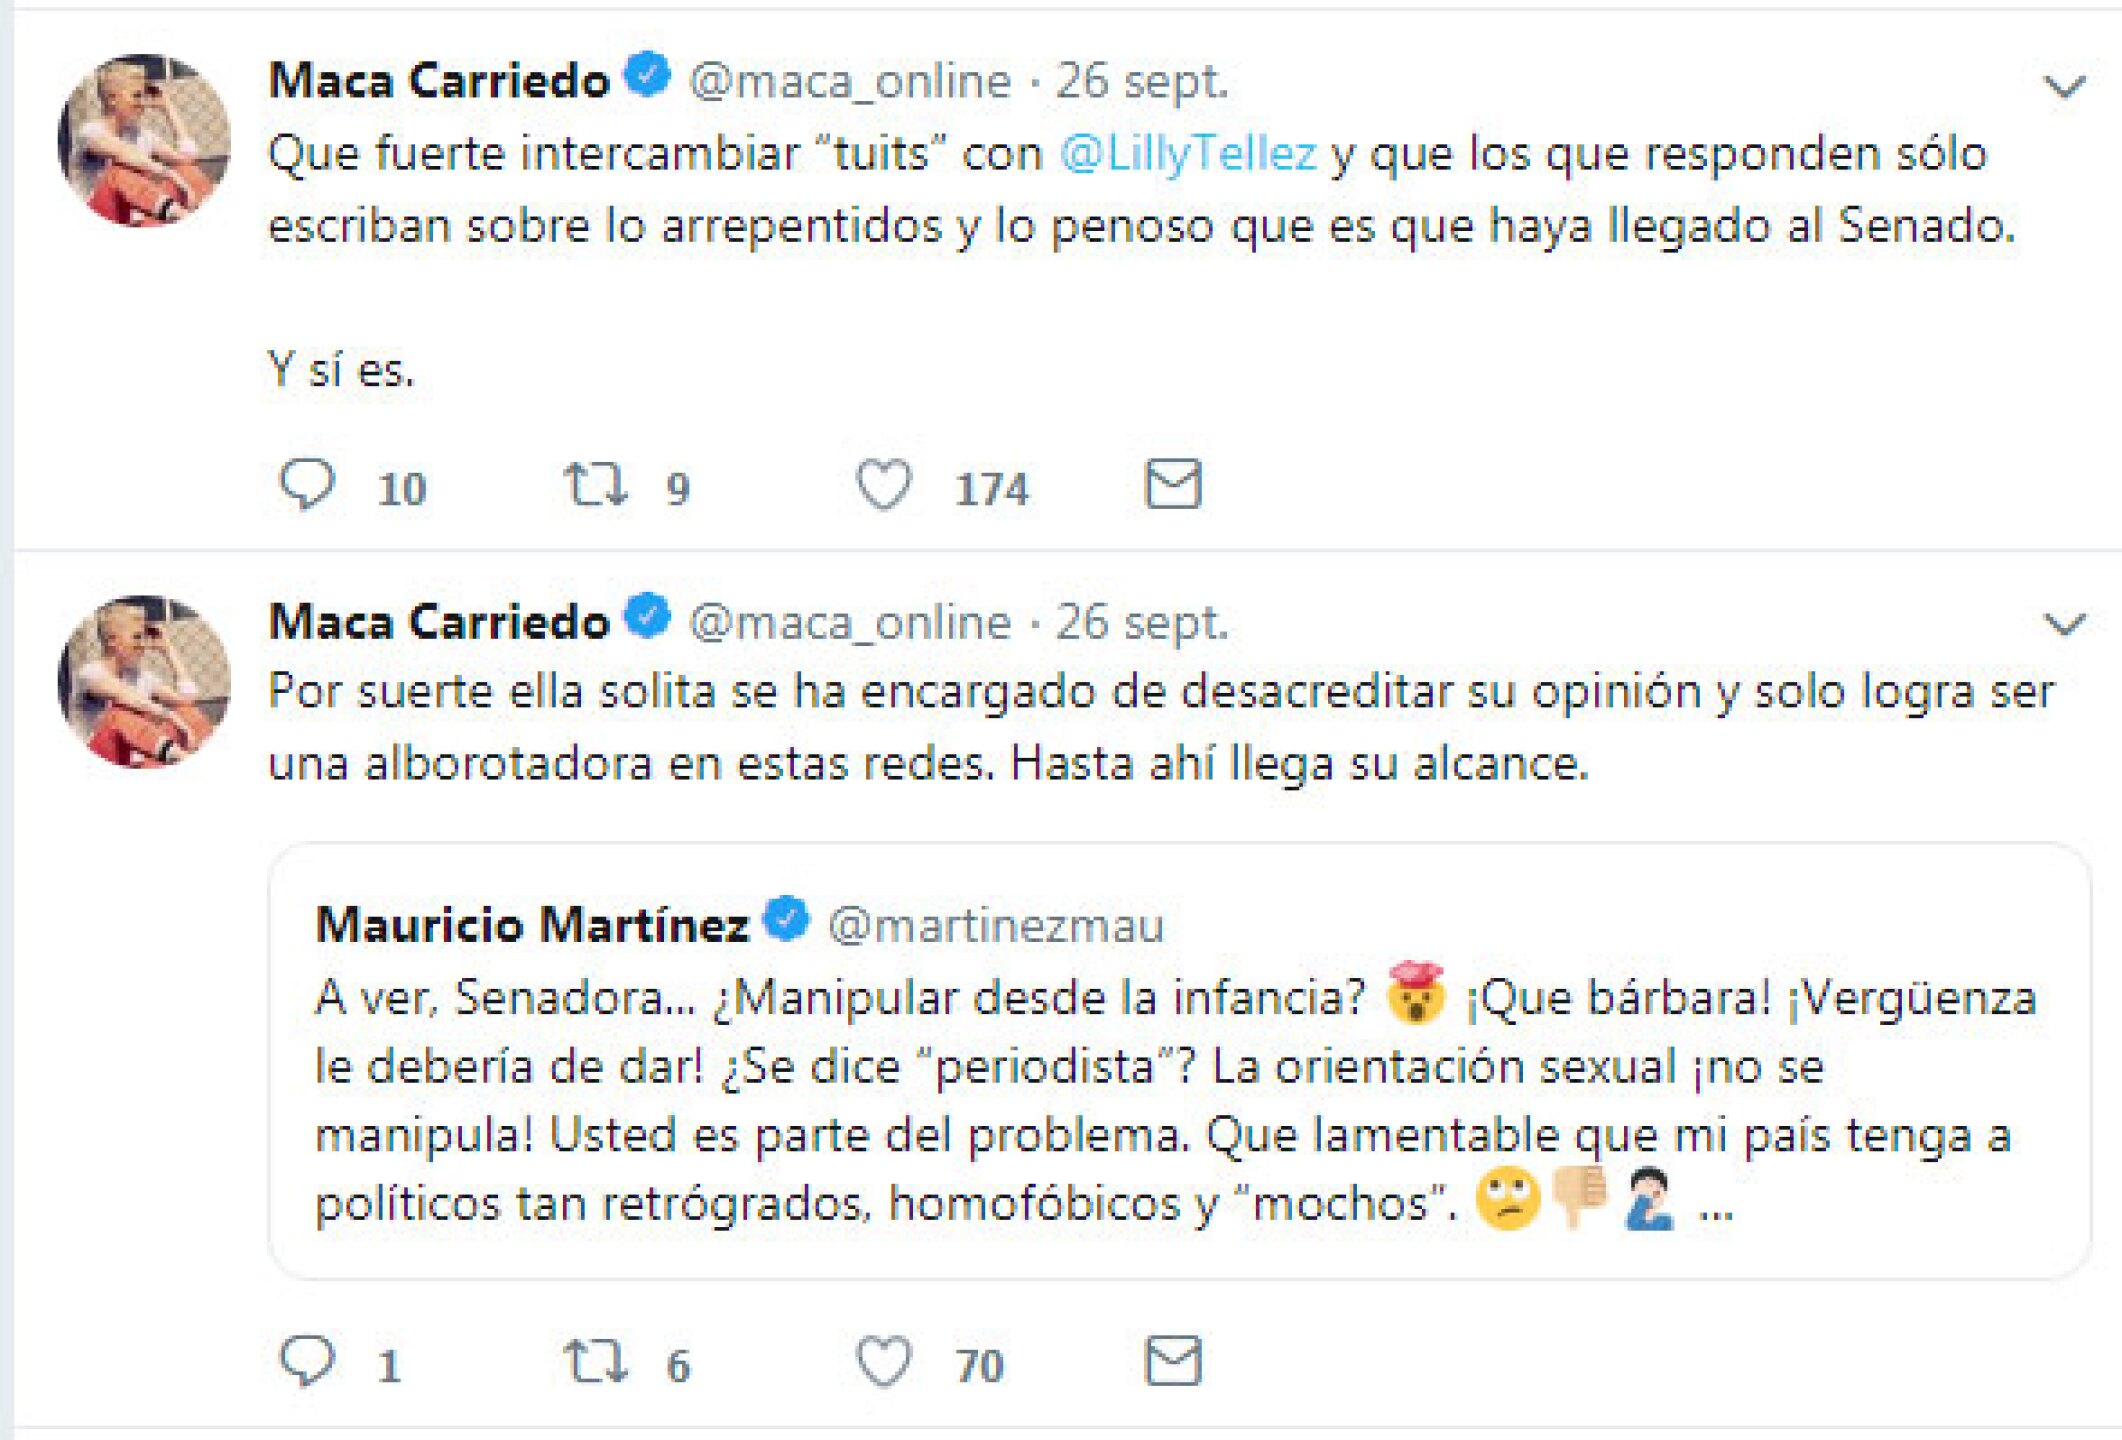The width and height of the screenshot is (2122, 1440).
Task: Expand the second tweet's chevron options menu
Action: click(2064, 625)
